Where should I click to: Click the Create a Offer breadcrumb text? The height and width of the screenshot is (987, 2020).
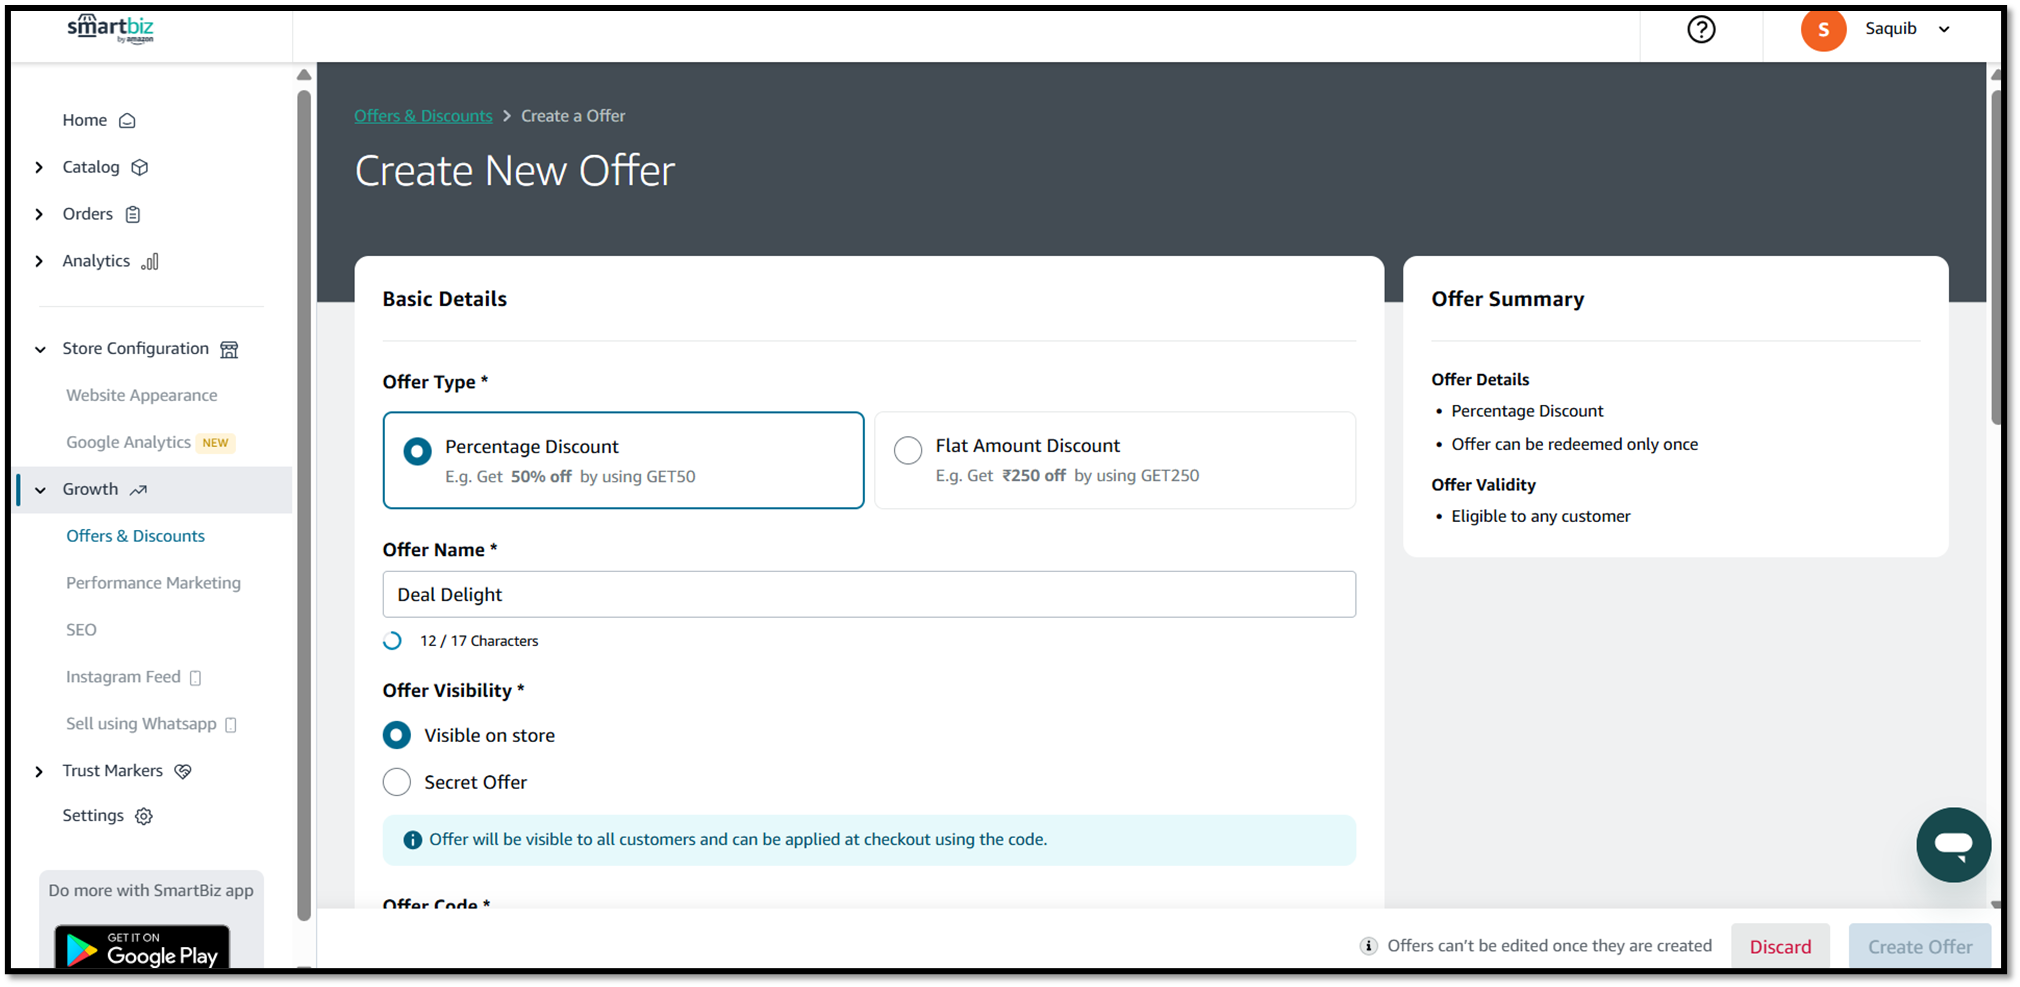pyautogui.click(x=573, y=116)
